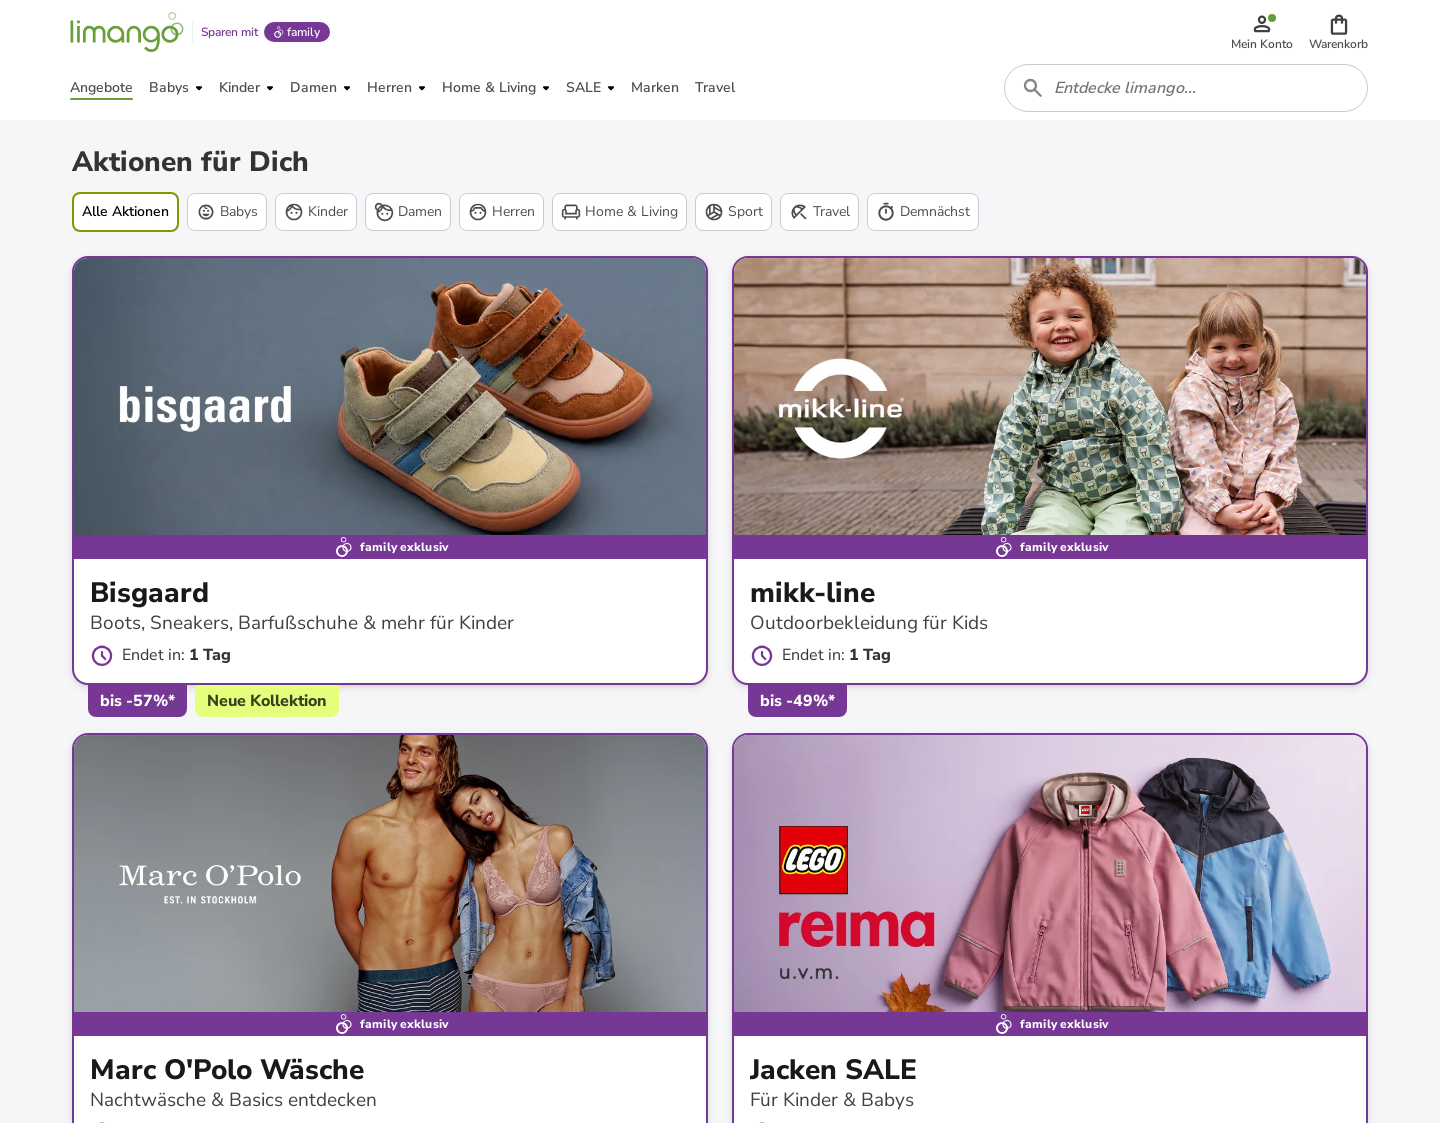Click 'Nachtwäsche & Basics entdecken' description
The height and width of the screenshot is (1123, 1440).
coord(233,1100)
